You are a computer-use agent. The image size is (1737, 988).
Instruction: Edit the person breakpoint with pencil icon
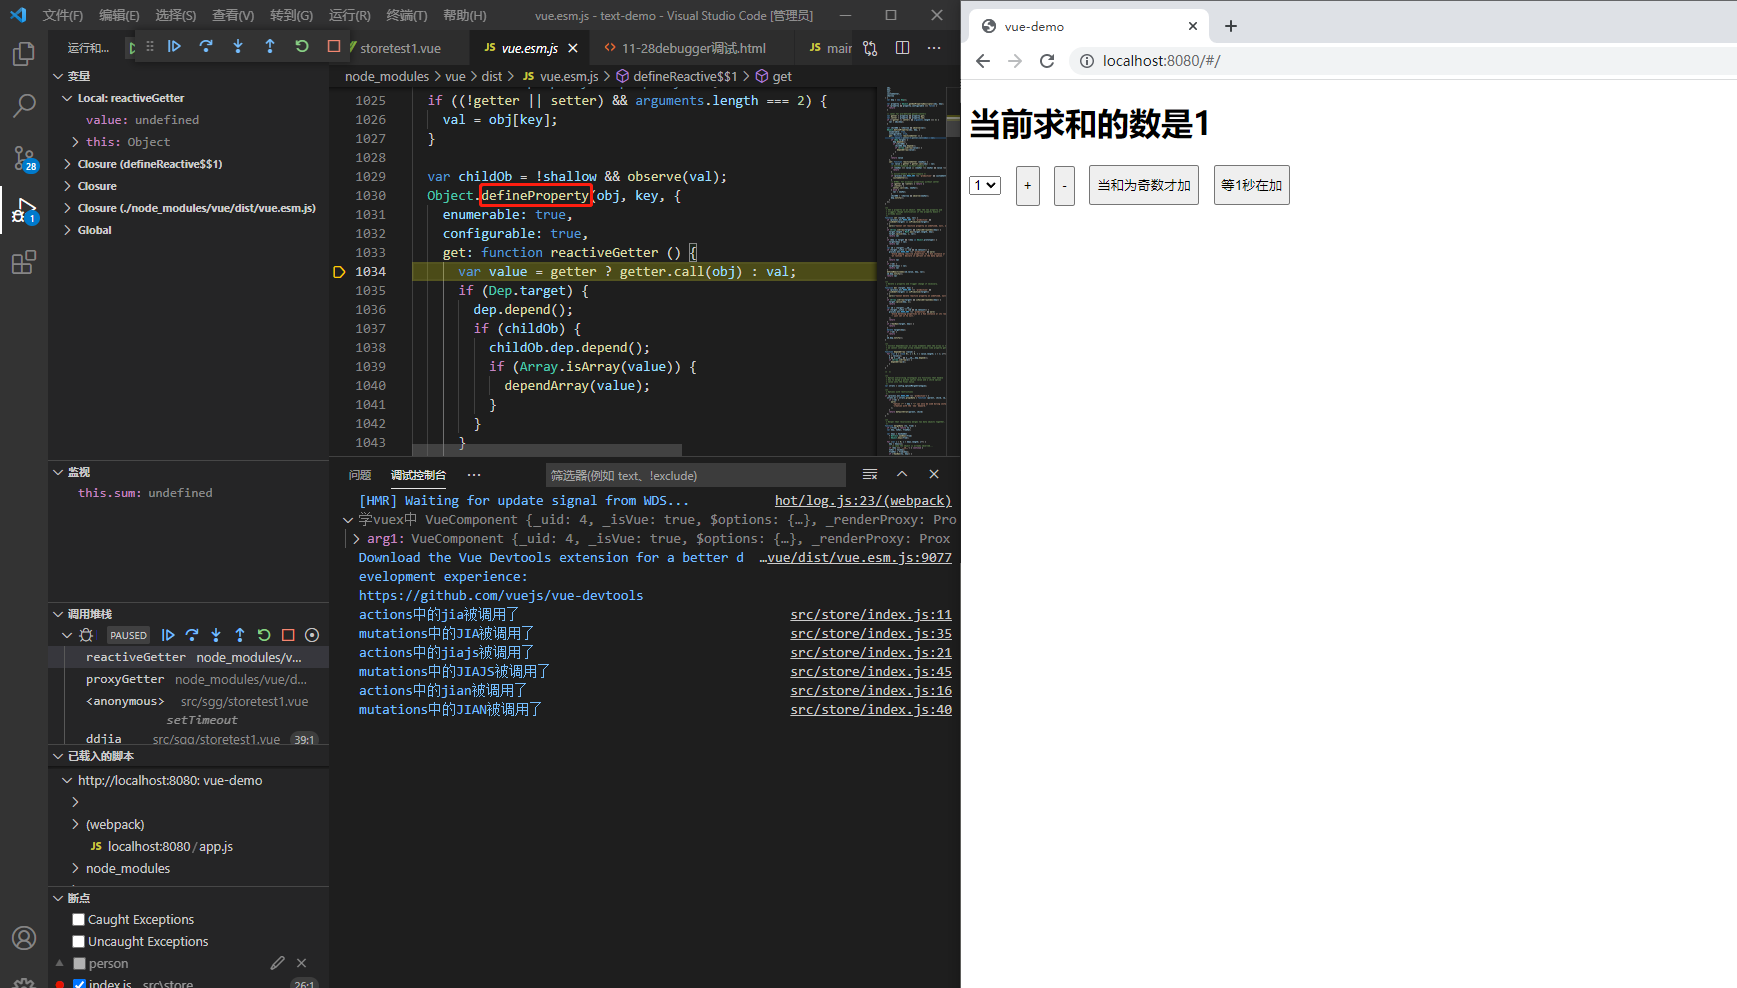point(277,963)
